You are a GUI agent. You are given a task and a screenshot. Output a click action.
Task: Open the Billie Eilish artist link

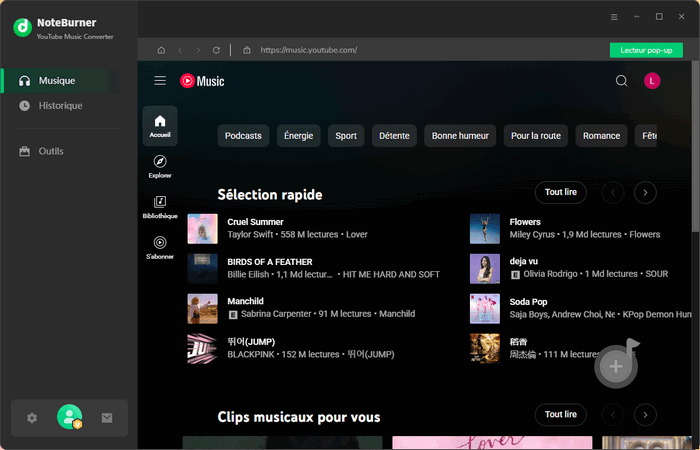tap(248, 275)
